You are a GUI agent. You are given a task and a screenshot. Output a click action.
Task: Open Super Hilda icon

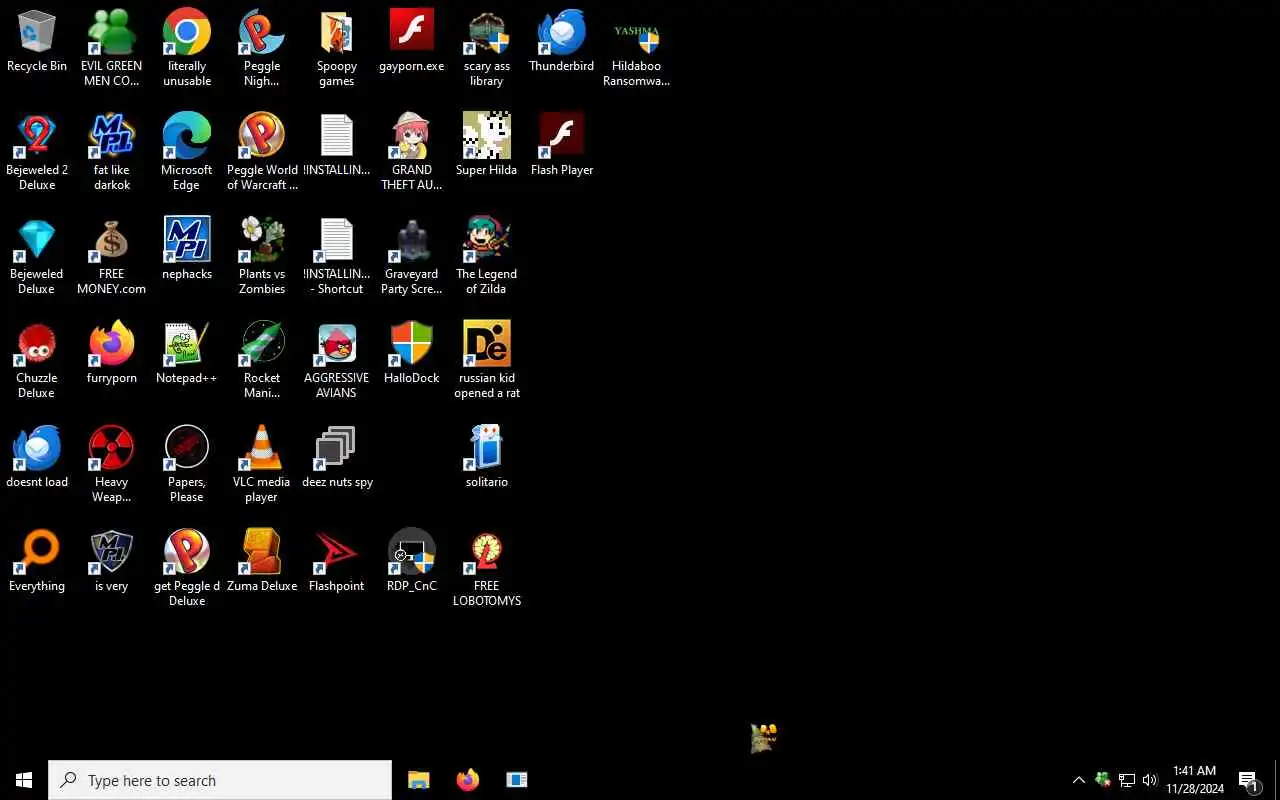coord(487,146)
